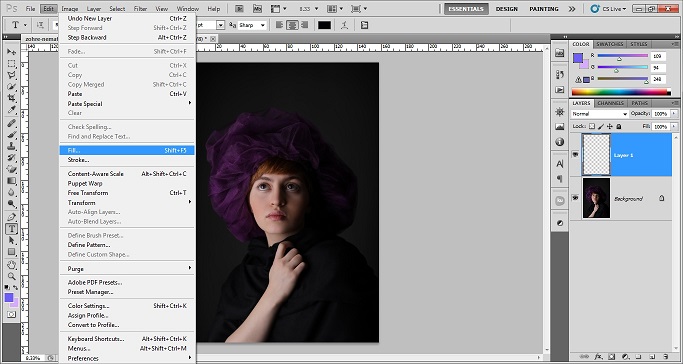Select the Polygonal Lasso tool
Viewport: 683px width, 364px height.
click(11, 75)
